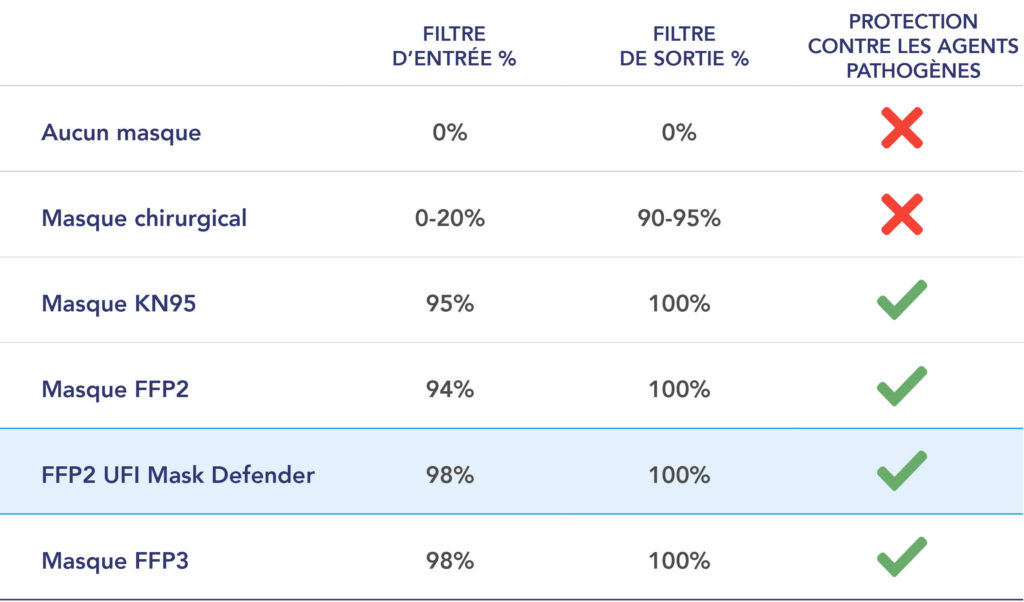This screenshot has width=1024, height=602.
Task: Click the red cross for Masque chirurgical
Action: [x=902, y=214]
